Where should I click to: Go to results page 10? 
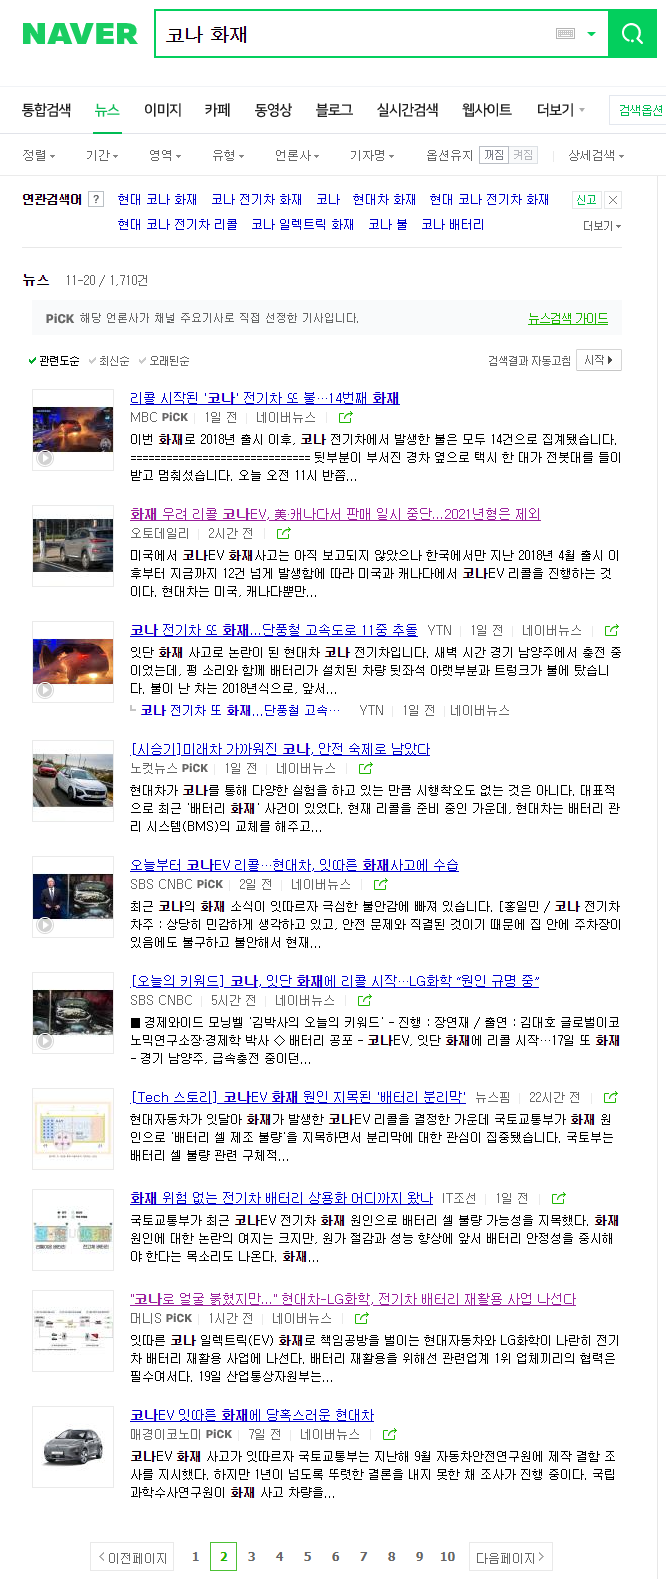[447, 1557]
